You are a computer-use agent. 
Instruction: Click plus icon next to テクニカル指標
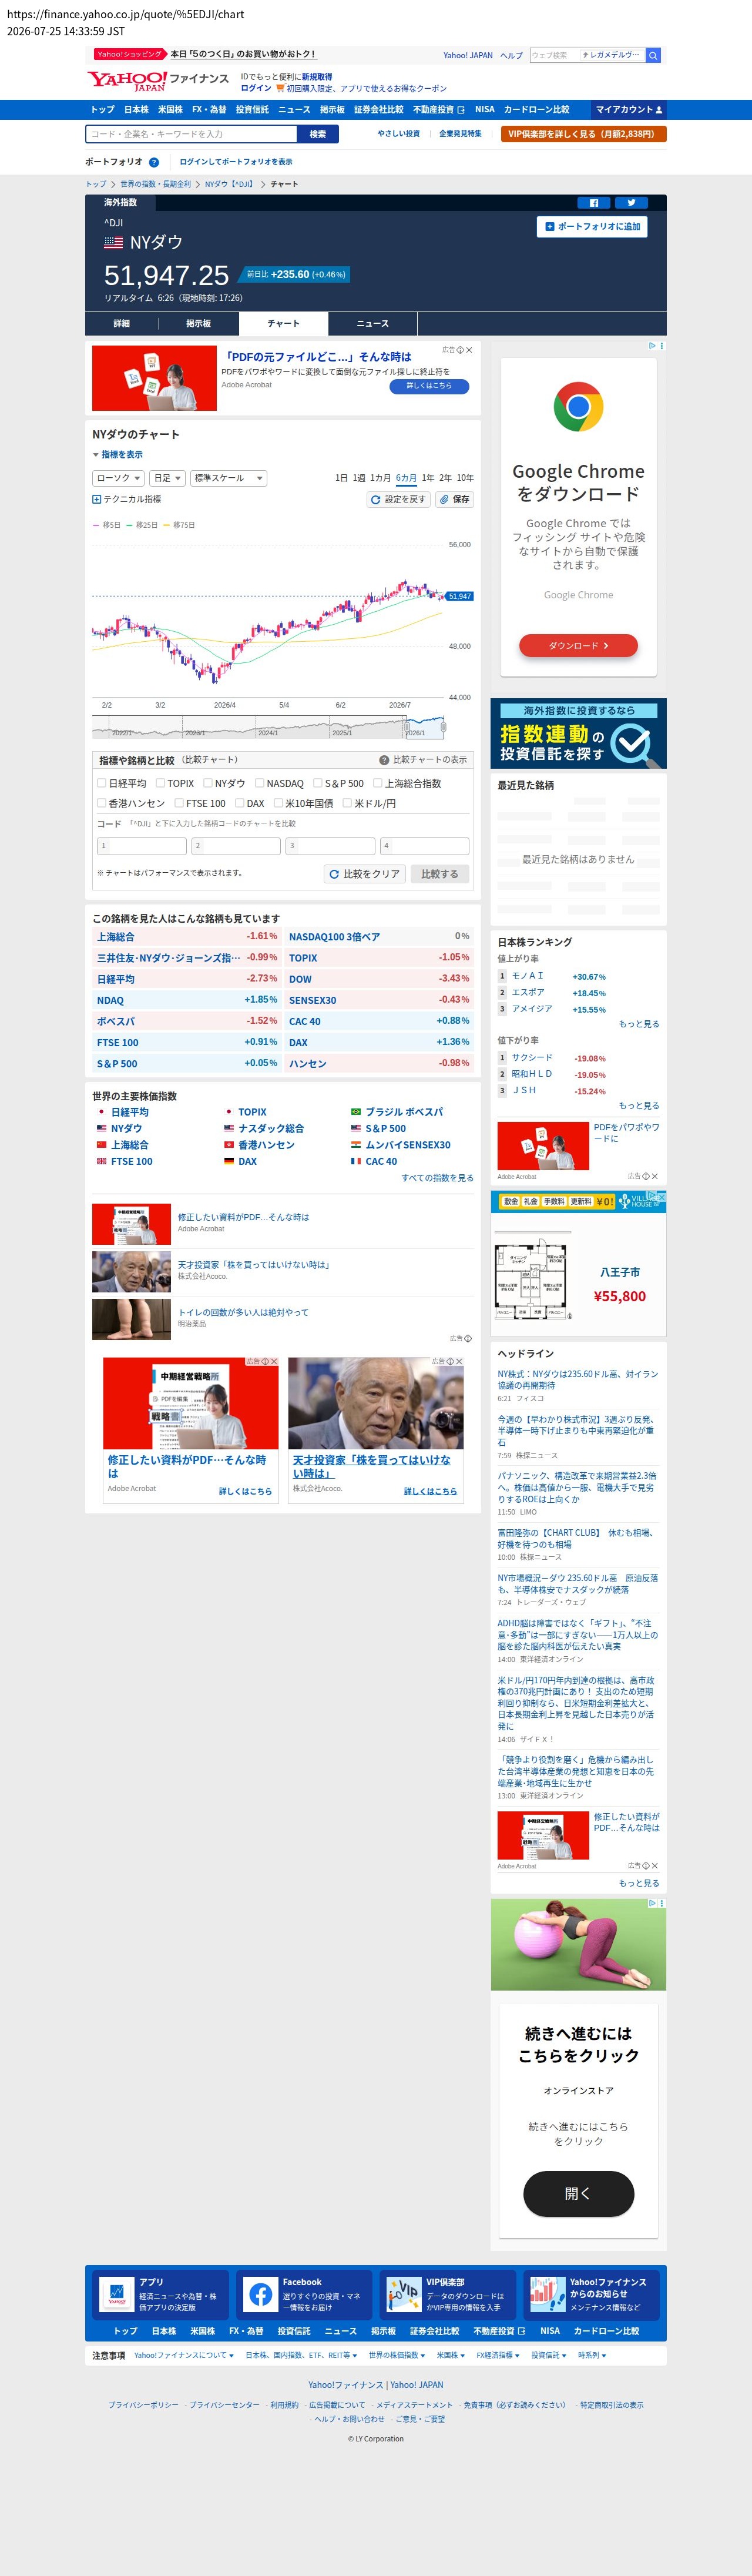[97, 499]
